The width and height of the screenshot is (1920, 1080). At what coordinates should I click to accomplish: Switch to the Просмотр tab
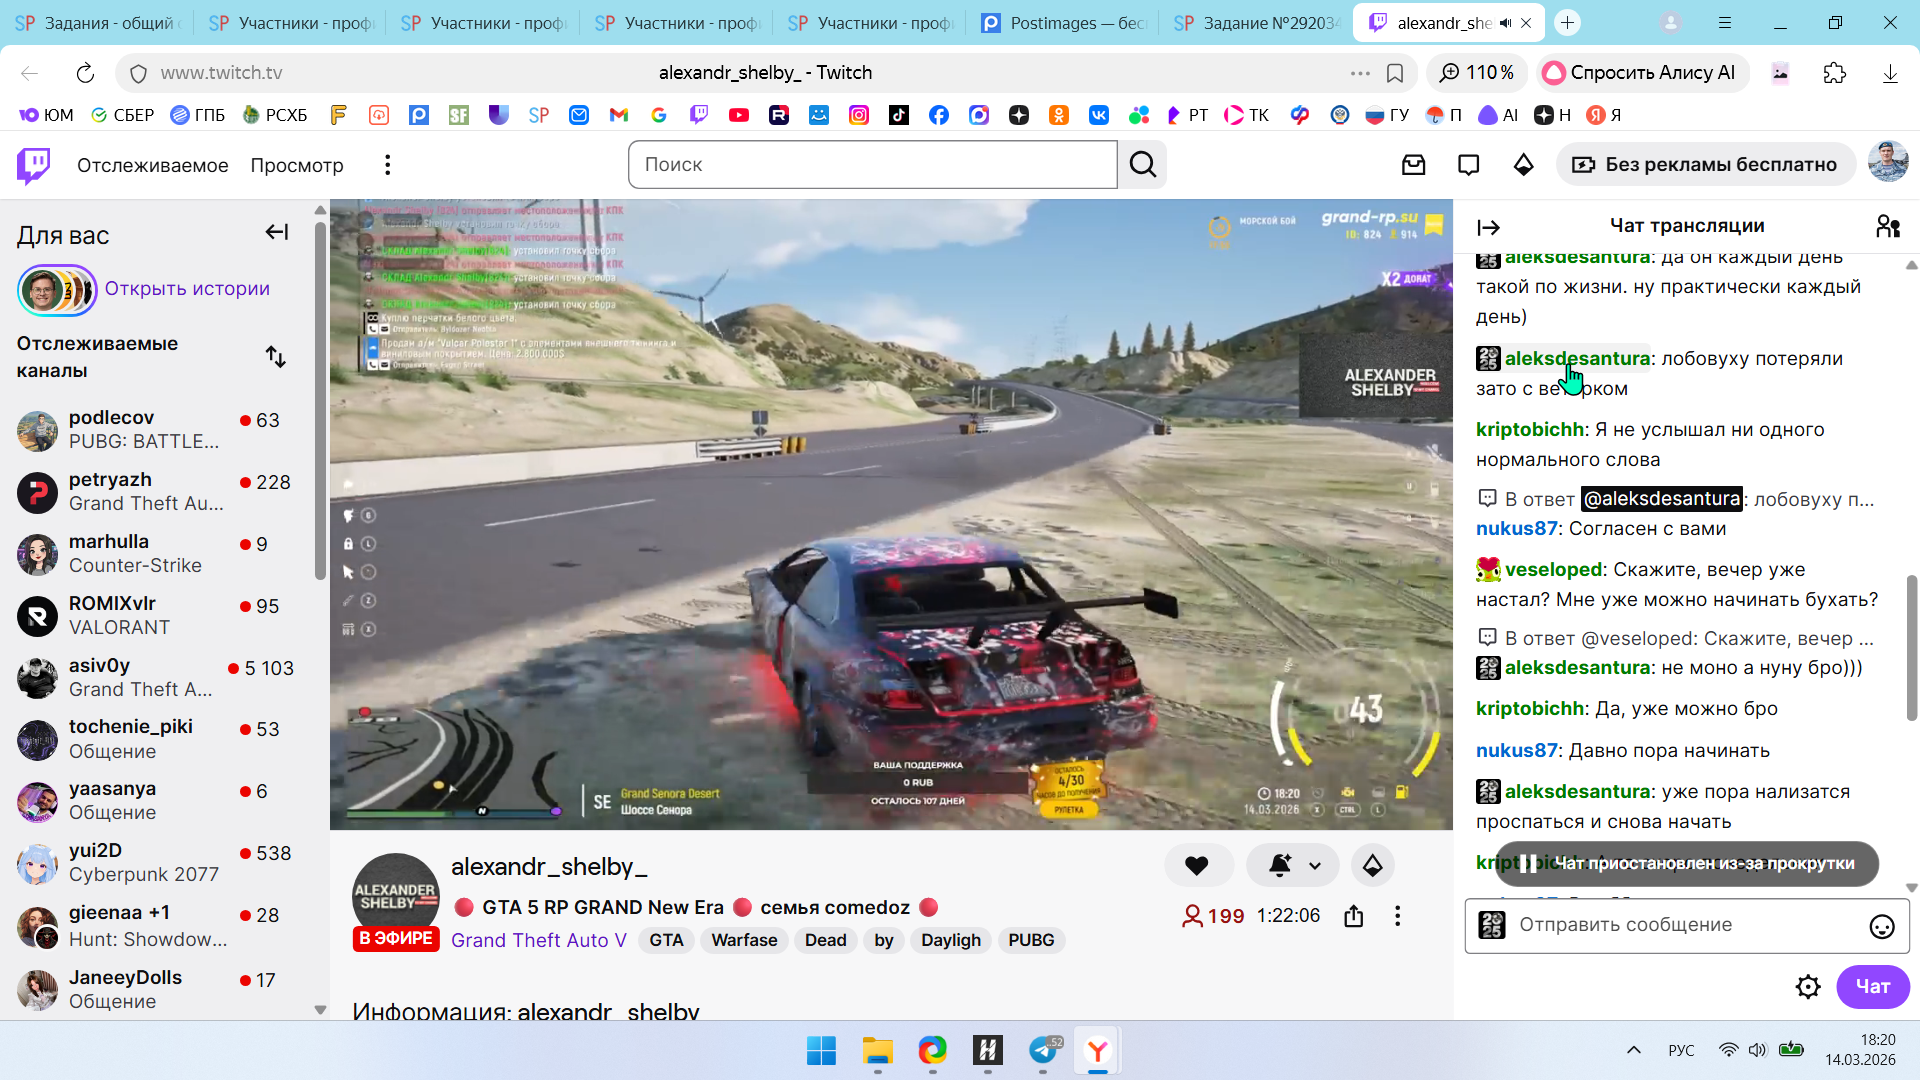pos(296,165)
